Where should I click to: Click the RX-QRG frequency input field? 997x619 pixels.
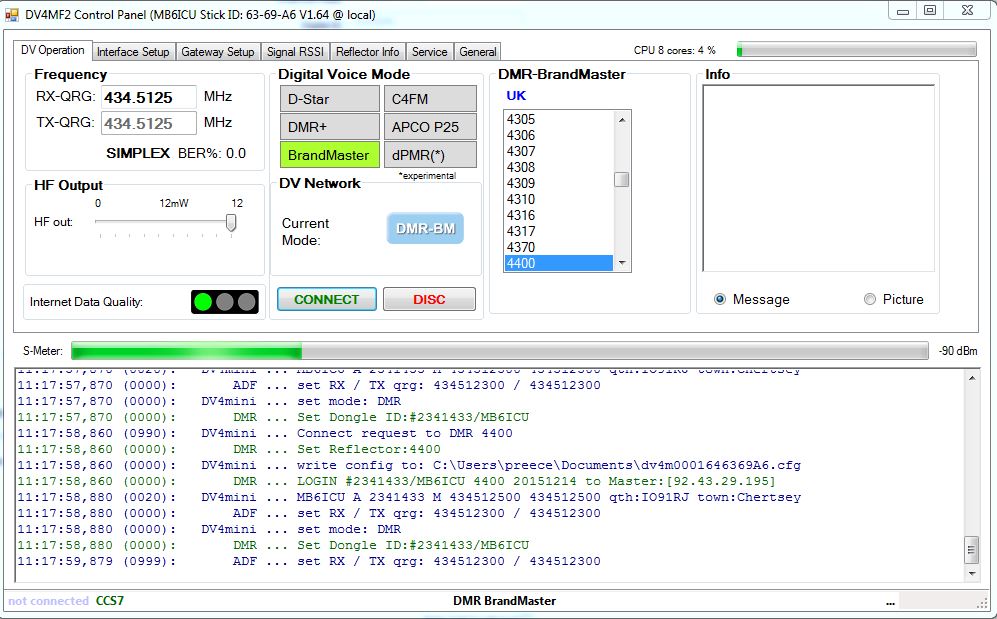coord(149,97)
